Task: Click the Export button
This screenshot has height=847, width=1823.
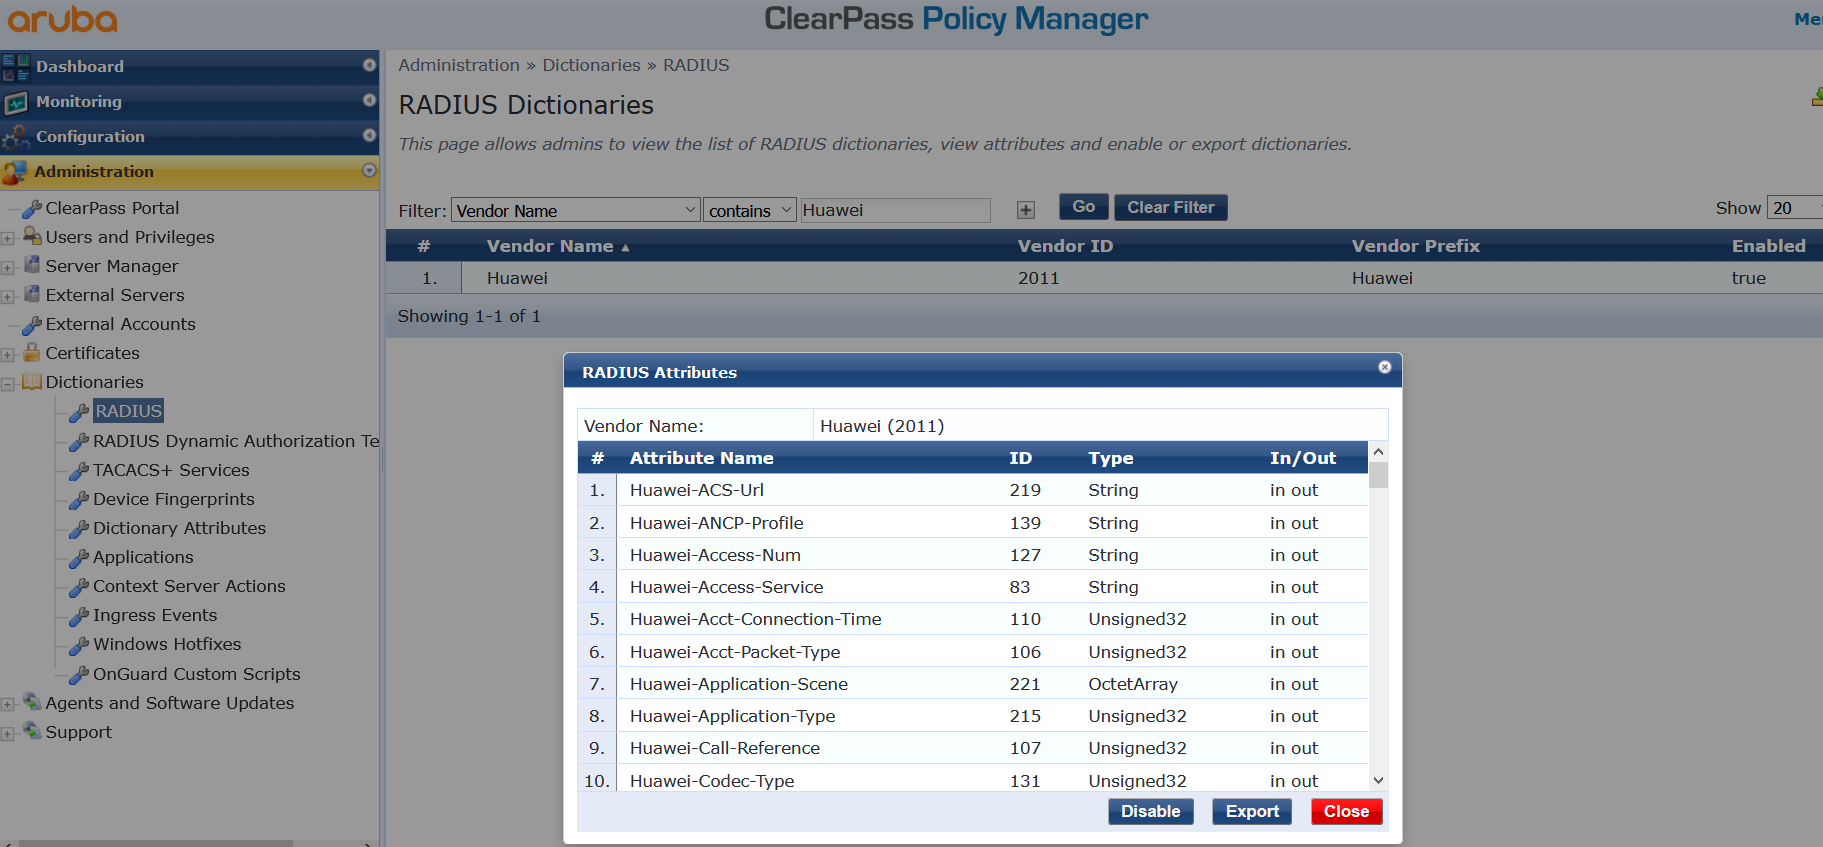Action: click(1252, 811)
